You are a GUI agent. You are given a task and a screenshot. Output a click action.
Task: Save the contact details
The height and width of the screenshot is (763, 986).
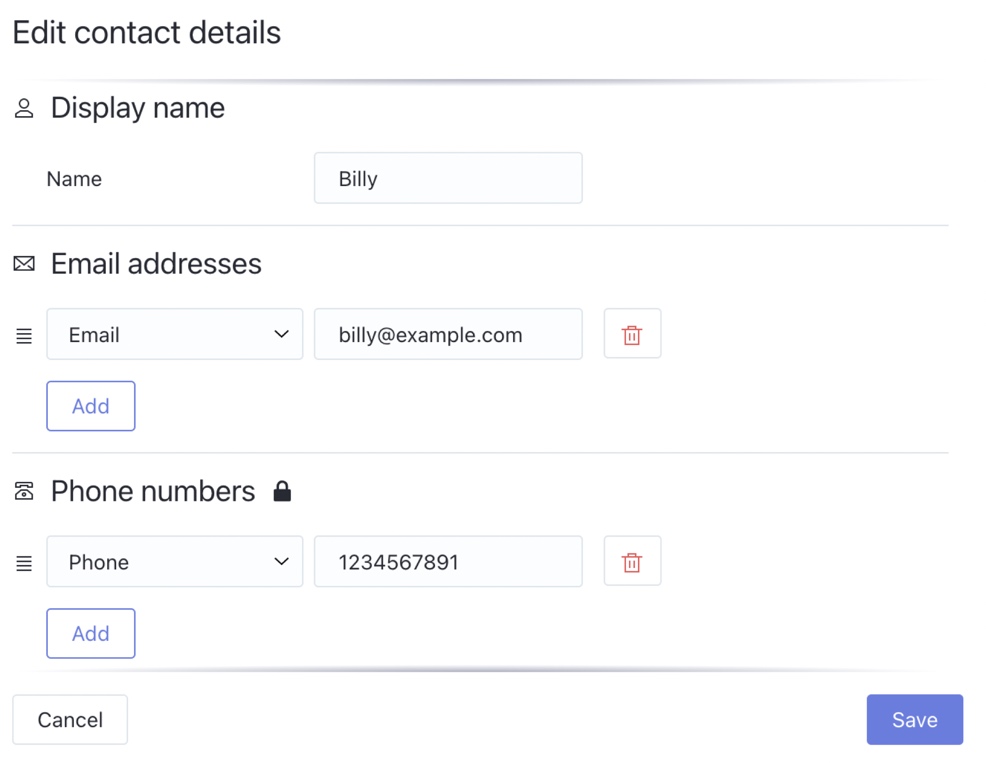(914, 720)
